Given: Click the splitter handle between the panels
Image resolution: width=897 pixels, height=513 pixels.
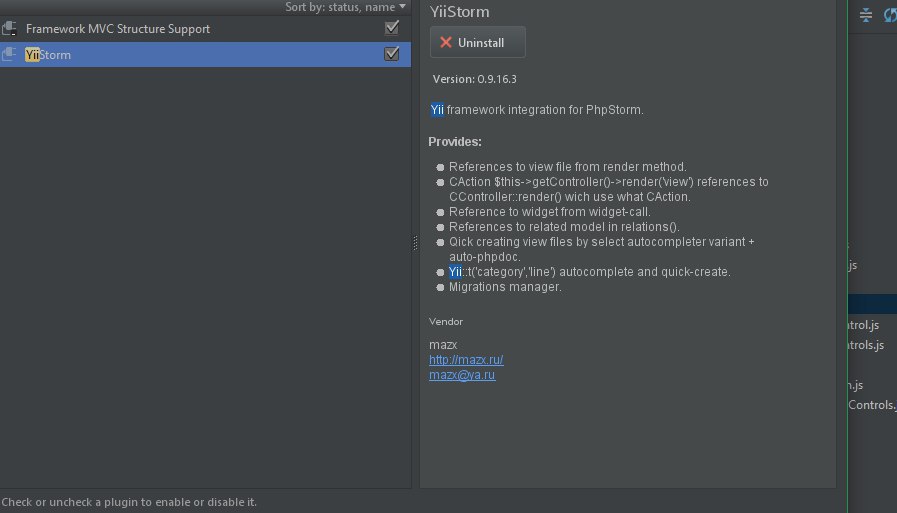Looking at the screenshot, I should 415,244.
